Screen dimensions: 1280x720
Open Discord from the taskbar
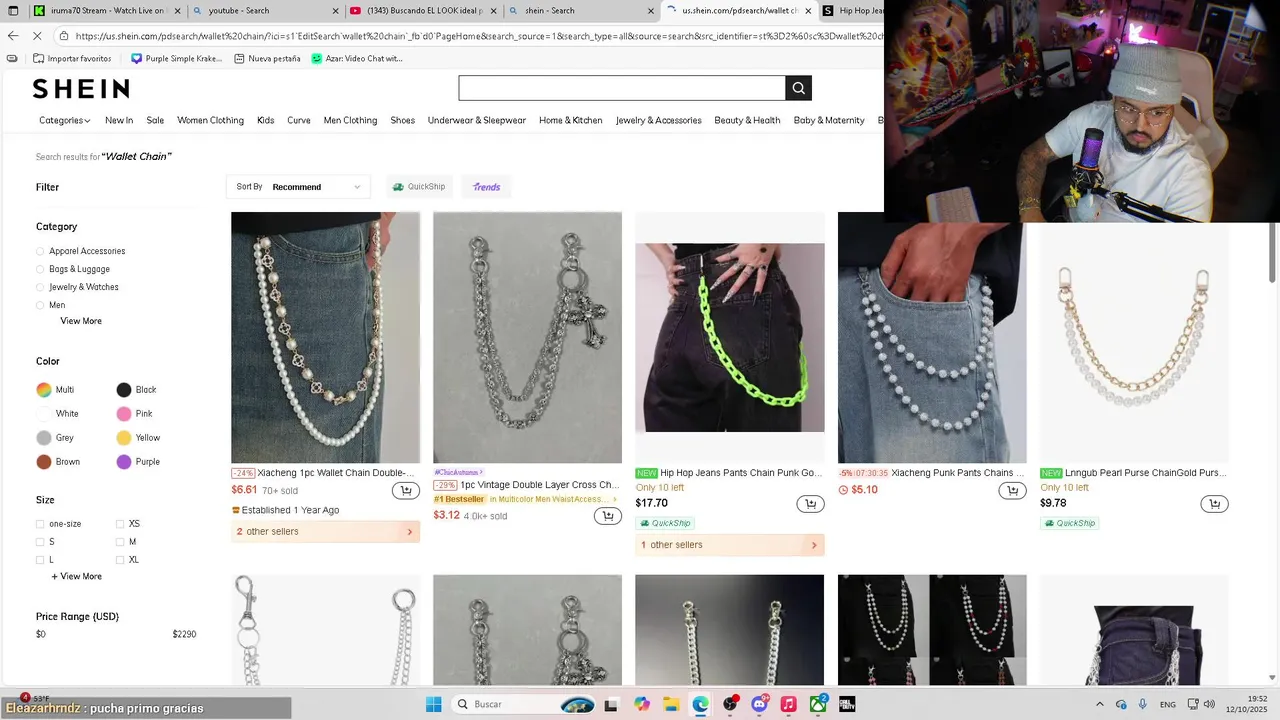[759, 704]
